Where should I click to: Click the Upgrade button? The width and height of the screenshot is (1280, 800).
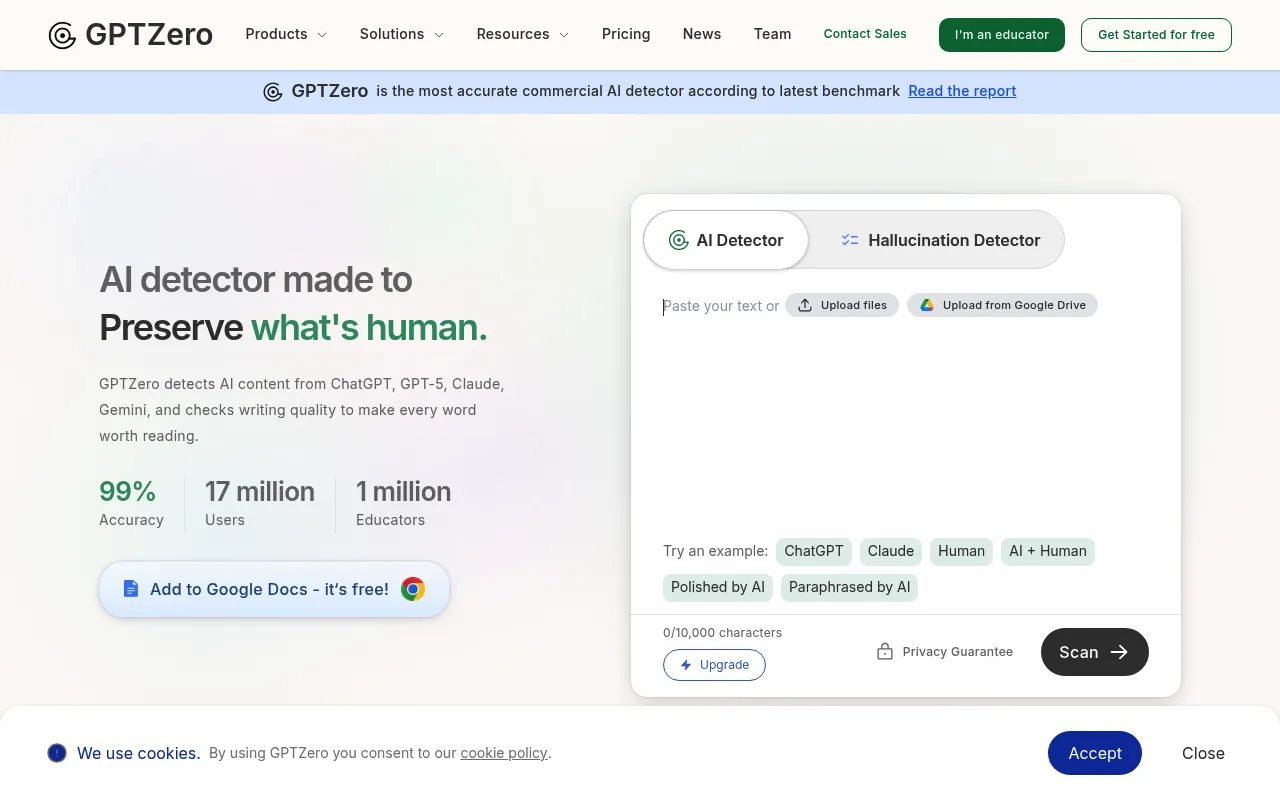point(714,665)
